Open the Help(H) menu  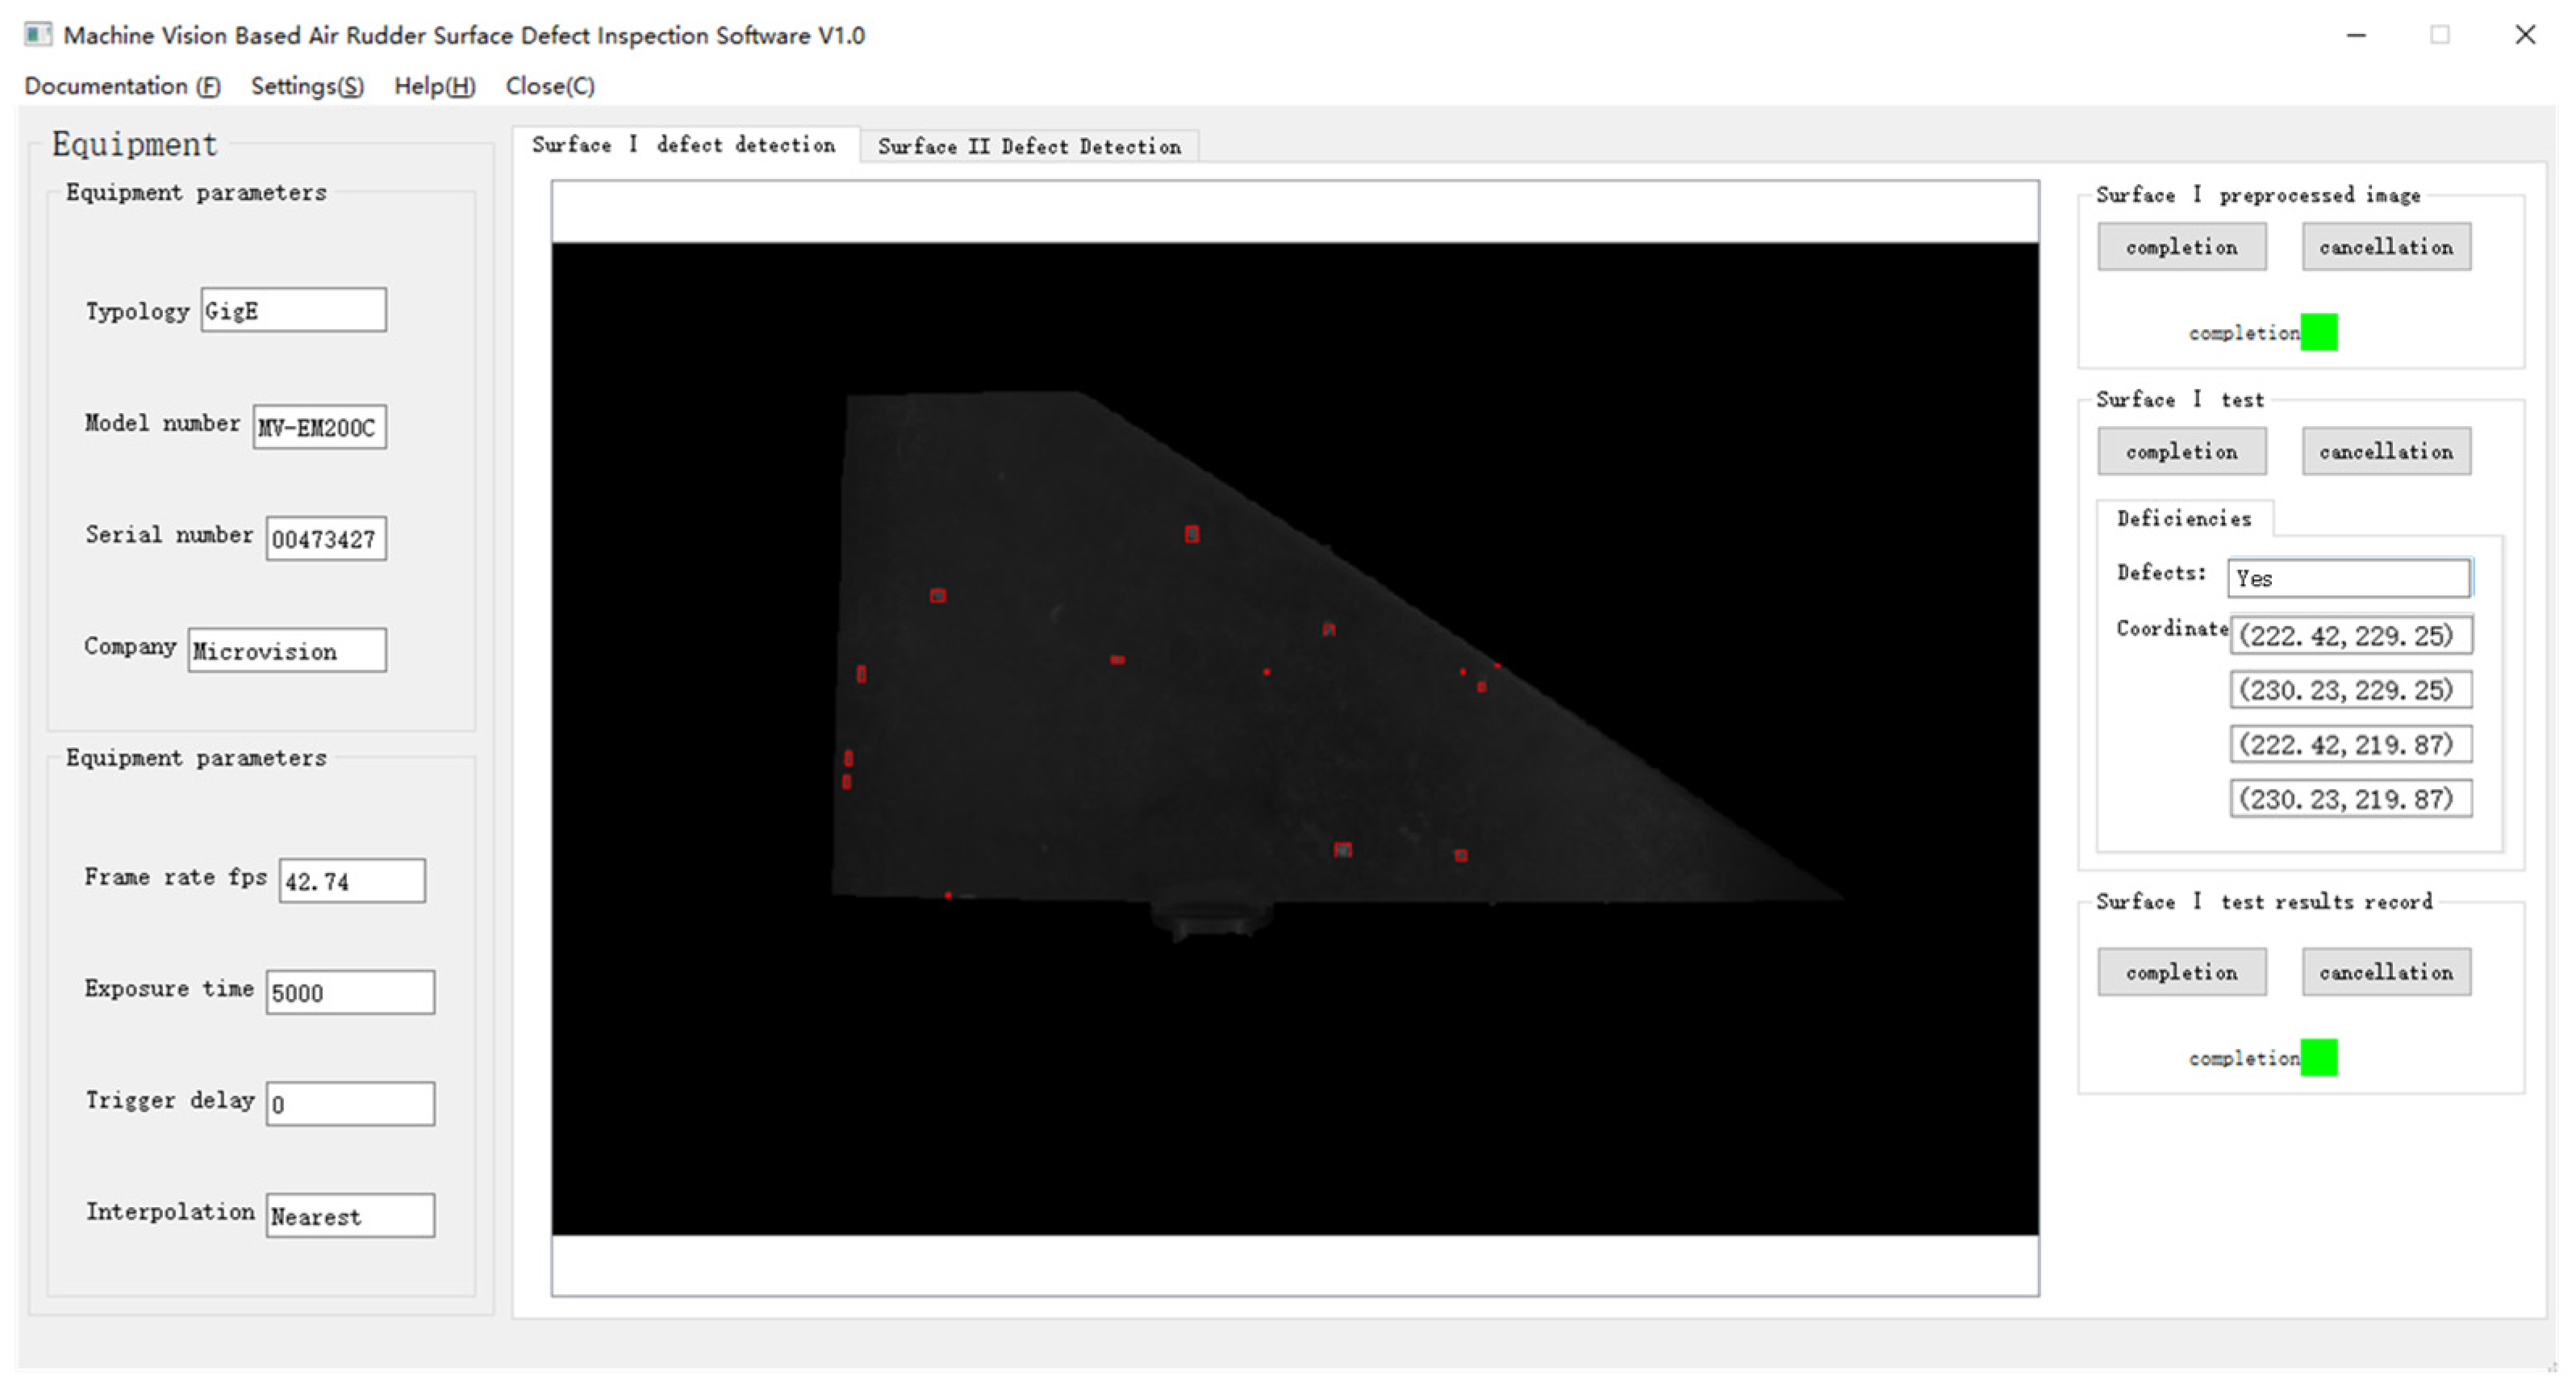tap(434, 86)
